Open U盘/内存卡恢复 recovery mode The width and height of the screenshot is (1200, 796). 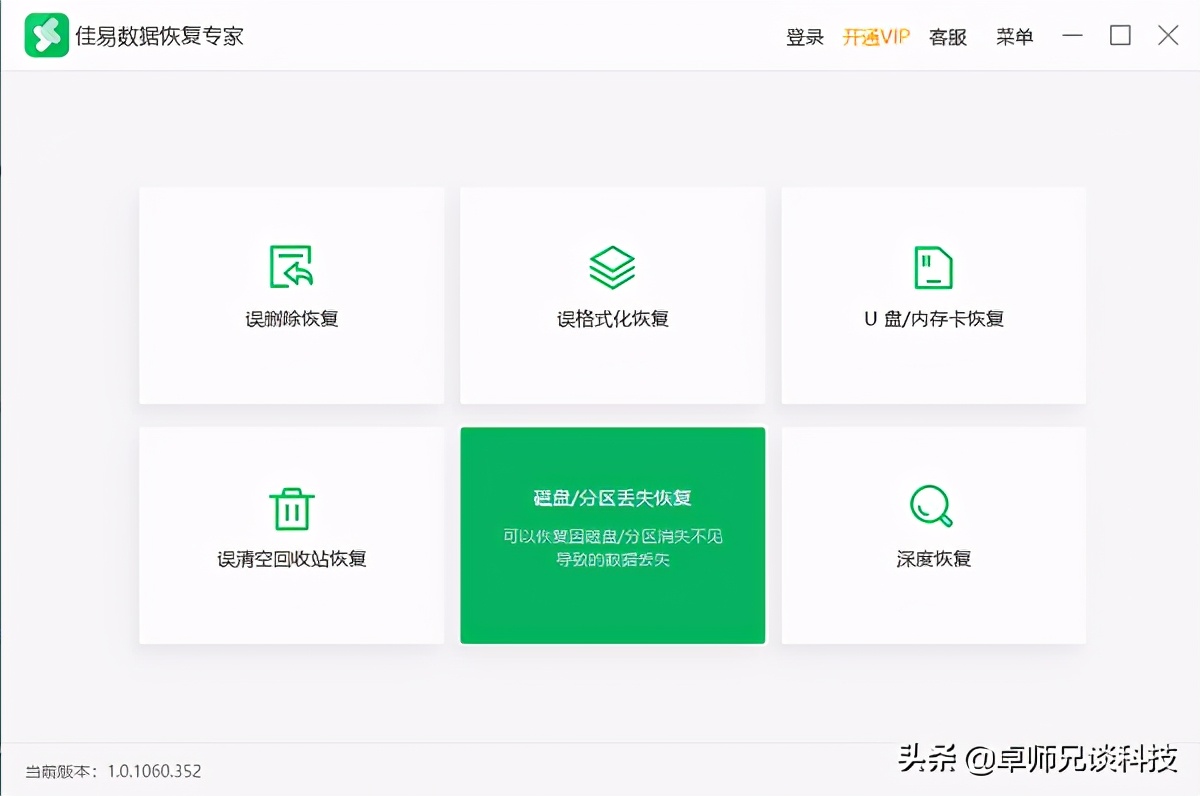point(933,295)
